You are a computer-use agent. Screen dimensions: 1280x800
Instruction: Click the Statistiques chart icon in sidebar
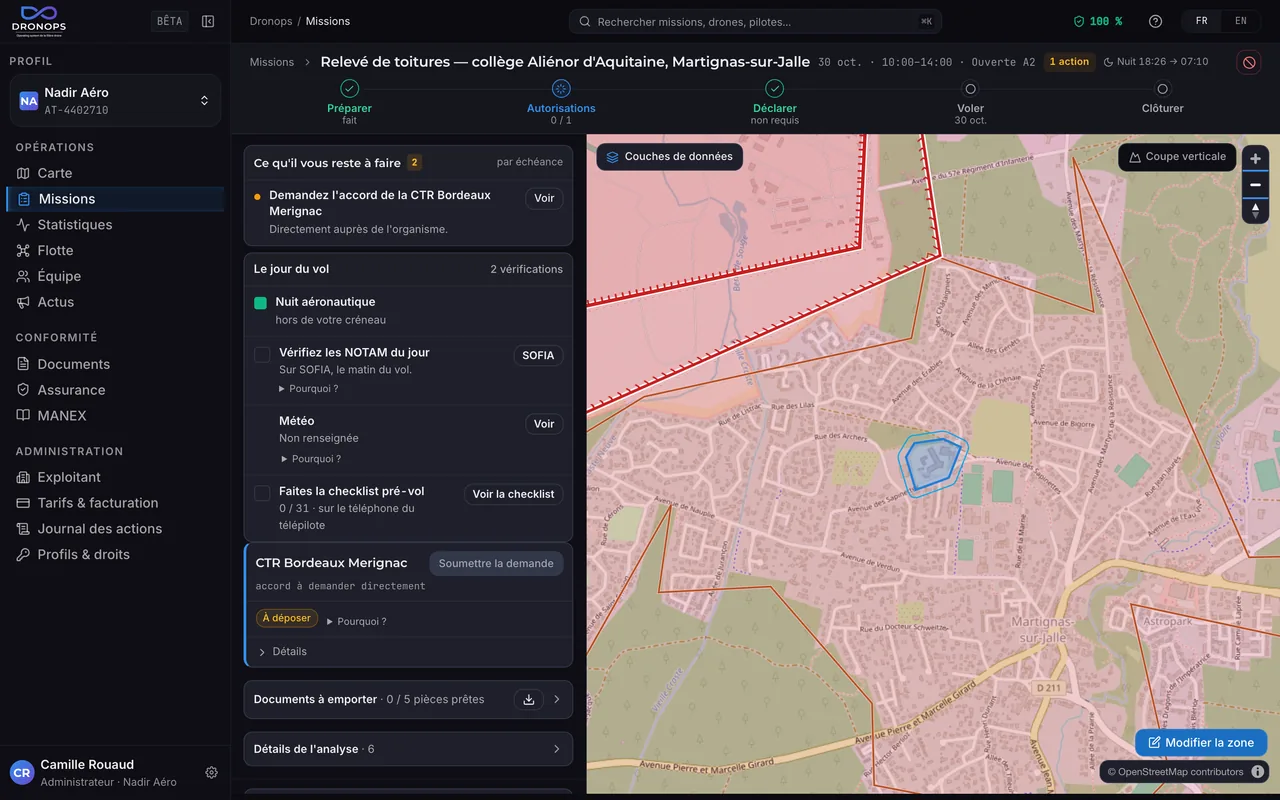point(23,225)
